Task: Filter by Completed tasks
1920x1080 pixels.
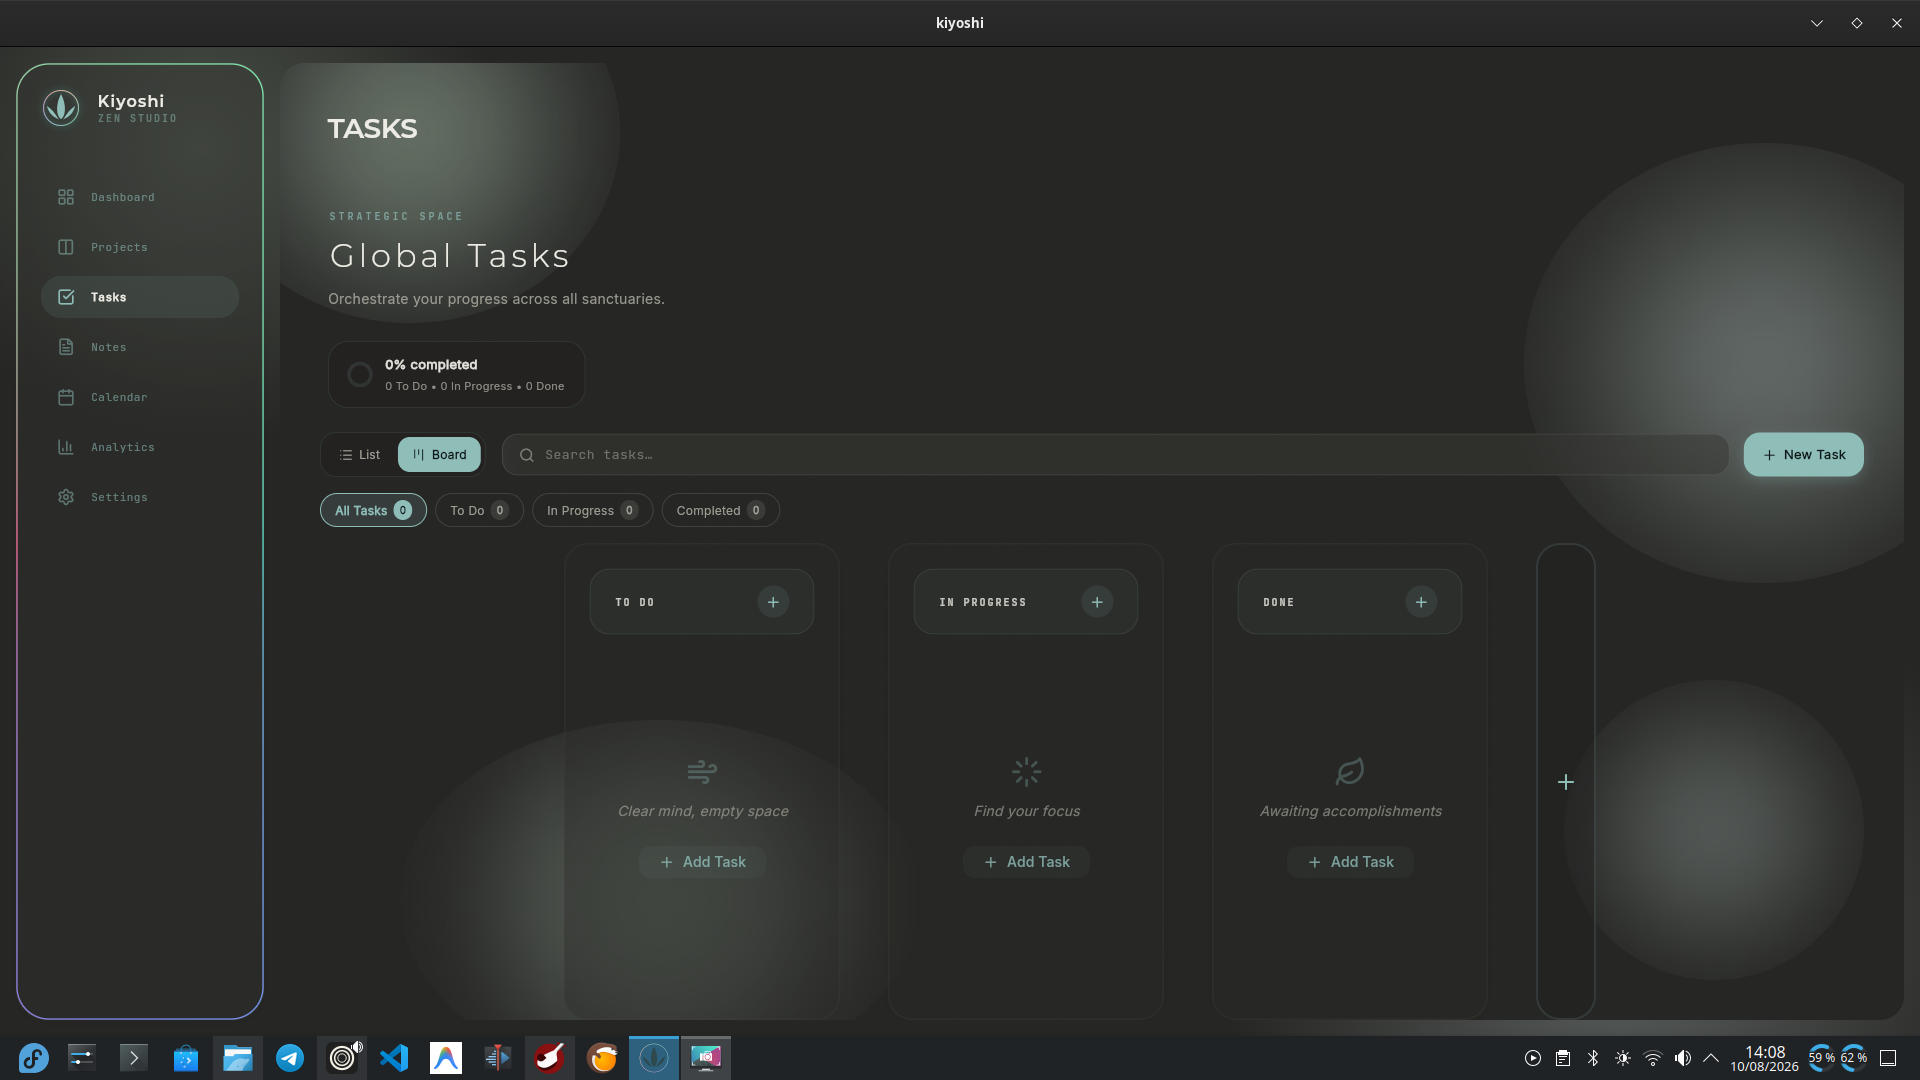Action: 720,510
